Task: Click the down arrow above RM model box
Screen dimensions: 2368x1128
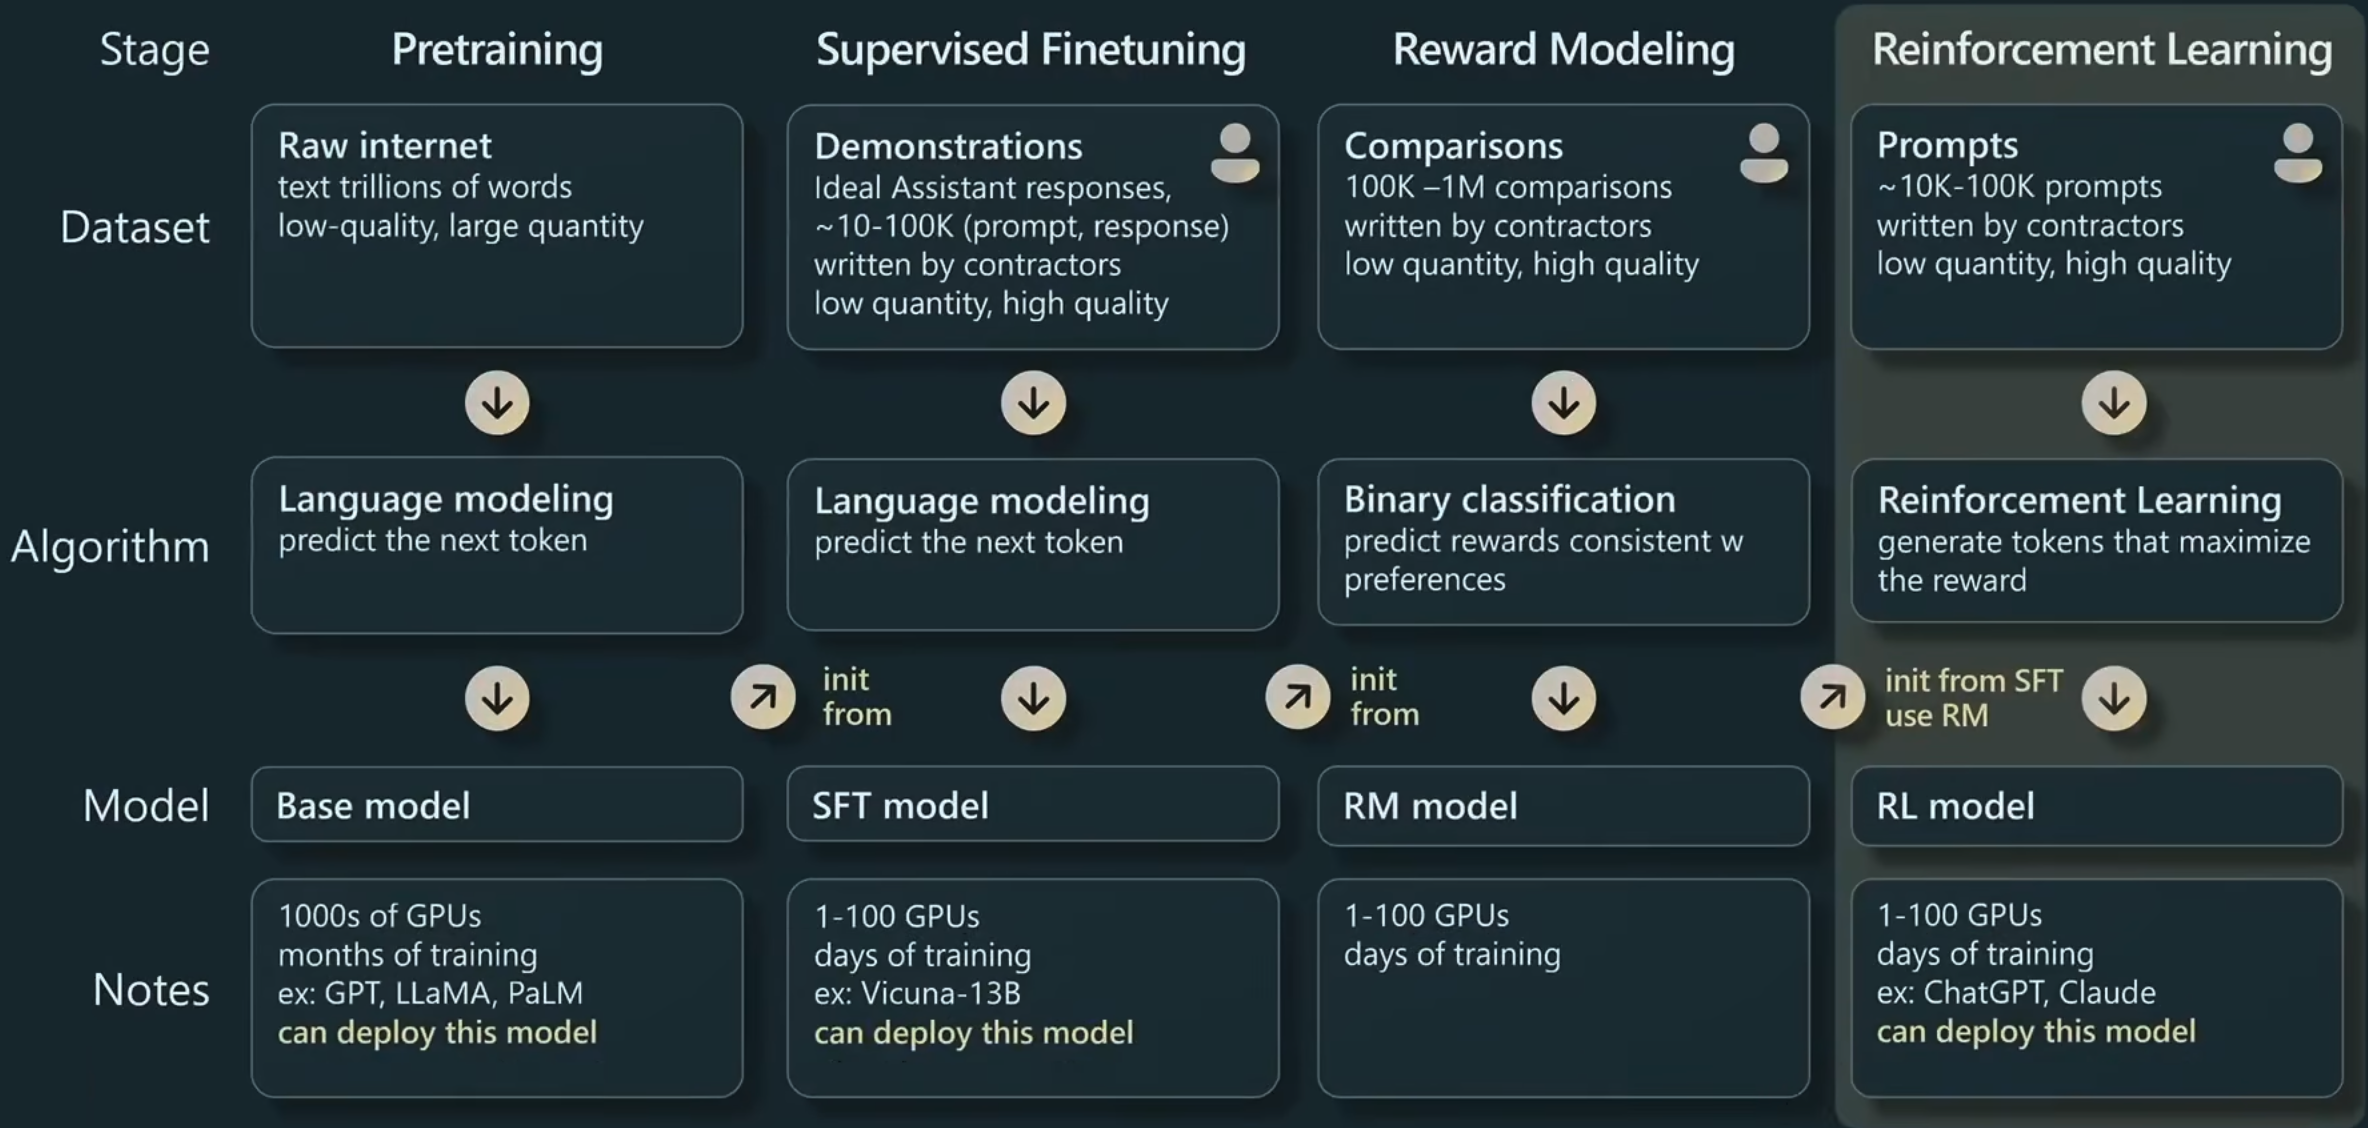Action: click(1564, 698)
